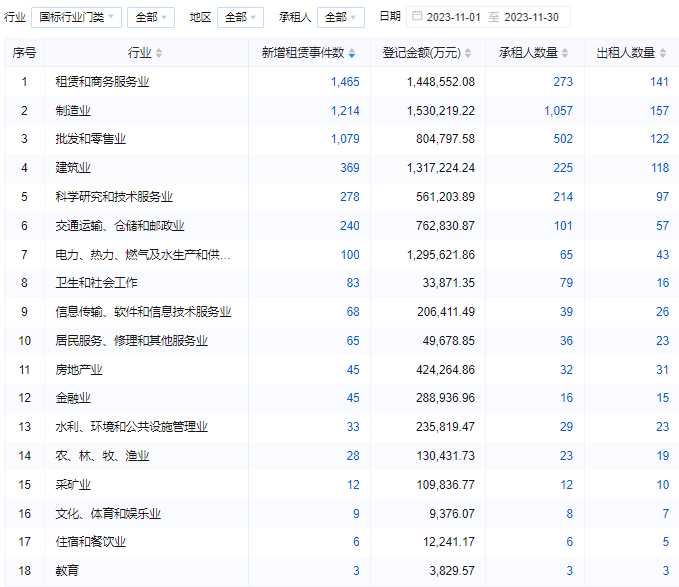Open event count 369 for 建筑业
Screen dimensions: 679x587
[350, 168]
